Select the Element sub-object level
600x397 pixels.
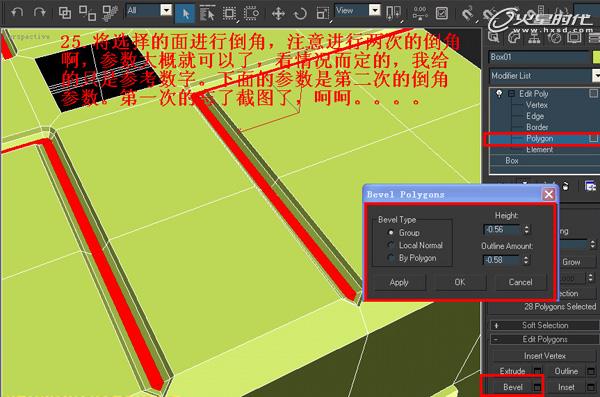[x=539, y=149]
